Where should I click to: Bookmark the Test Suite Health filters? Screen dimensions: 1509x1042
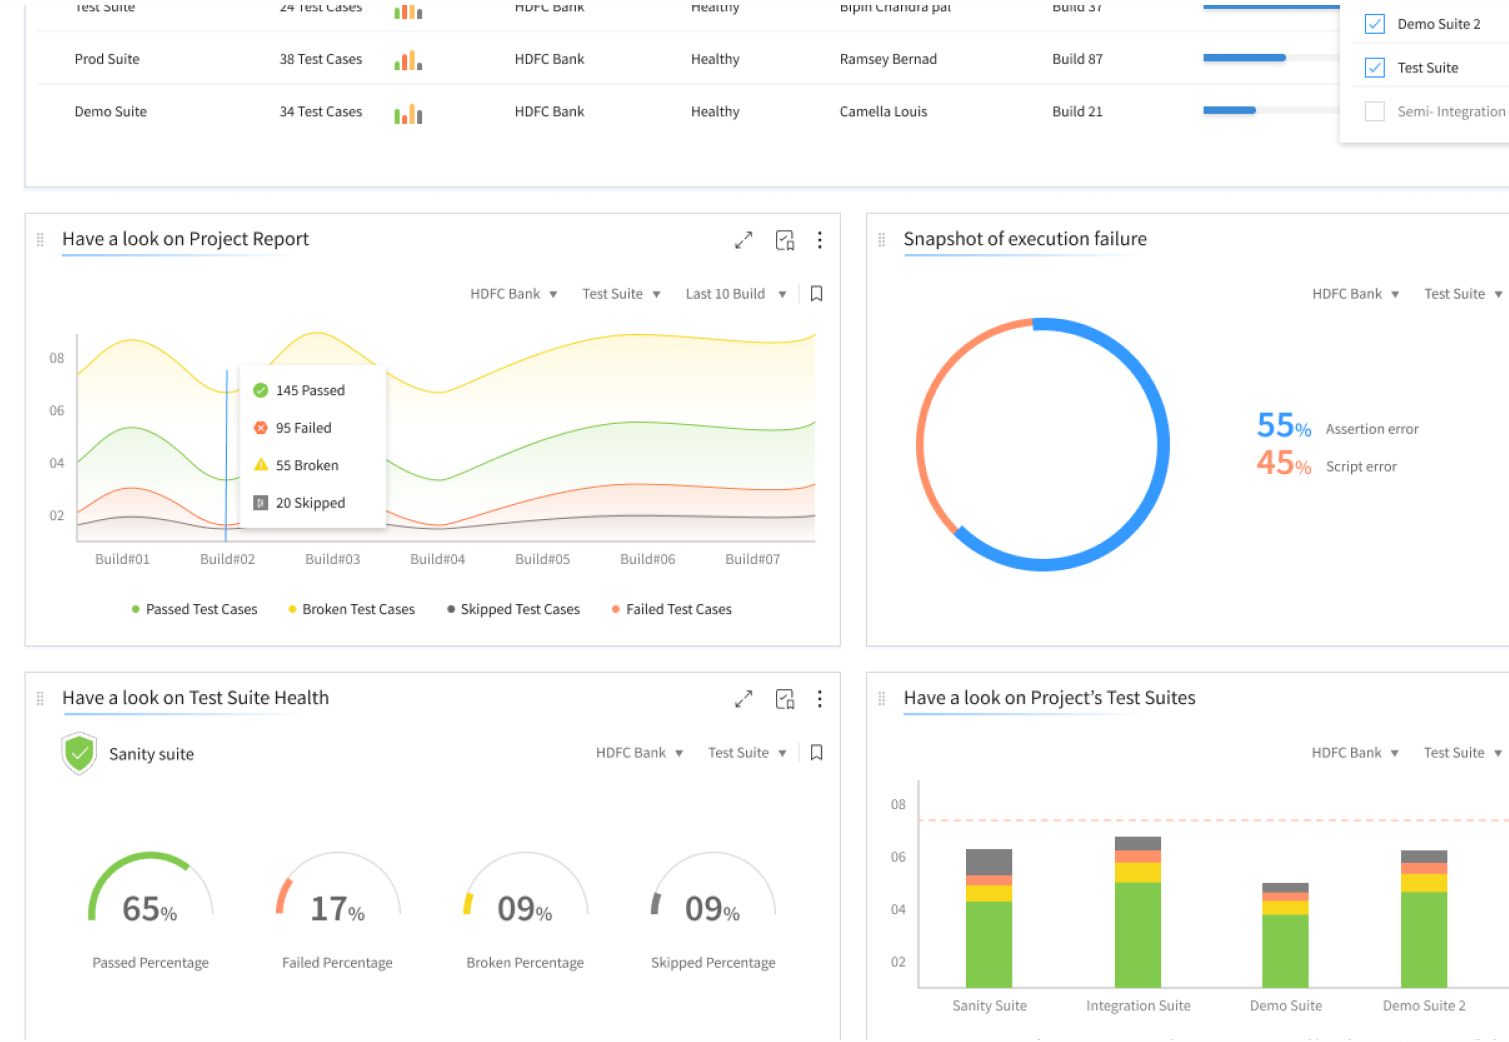(x=817, y=753)
